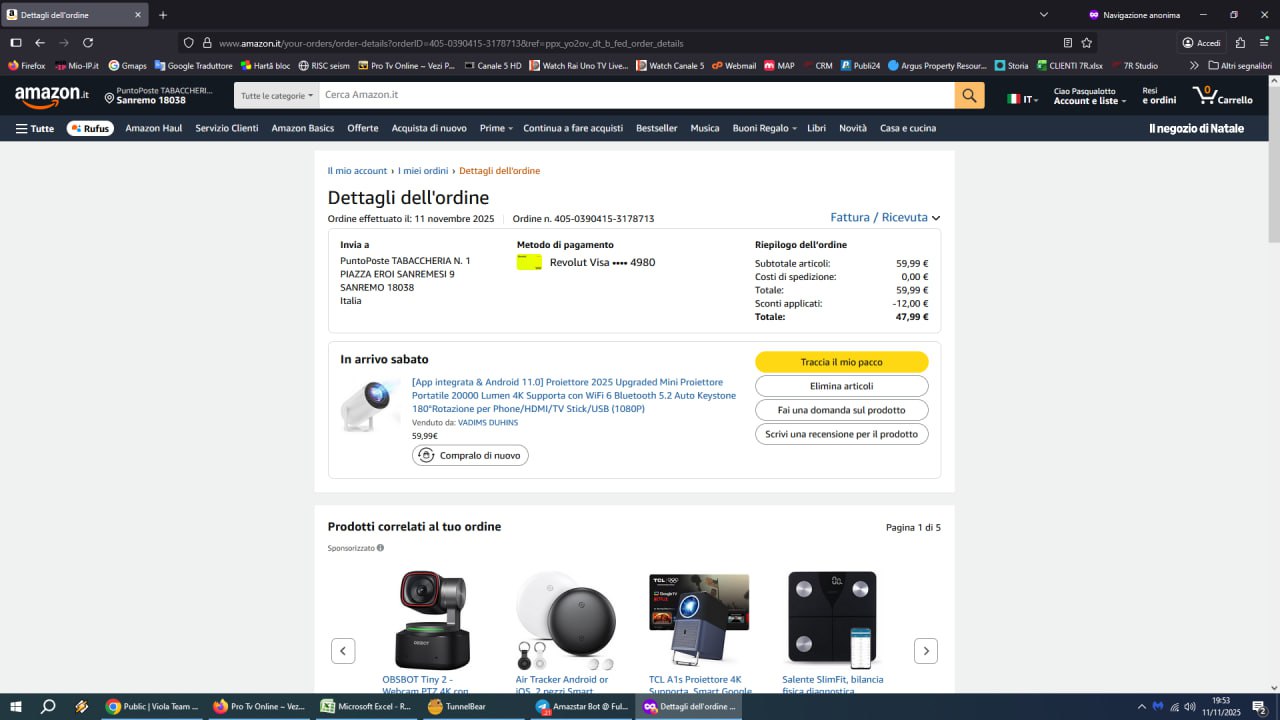Click the orange search magnifier button
This screenshot has height=720, width=1280.
click(x=969, y=95)
